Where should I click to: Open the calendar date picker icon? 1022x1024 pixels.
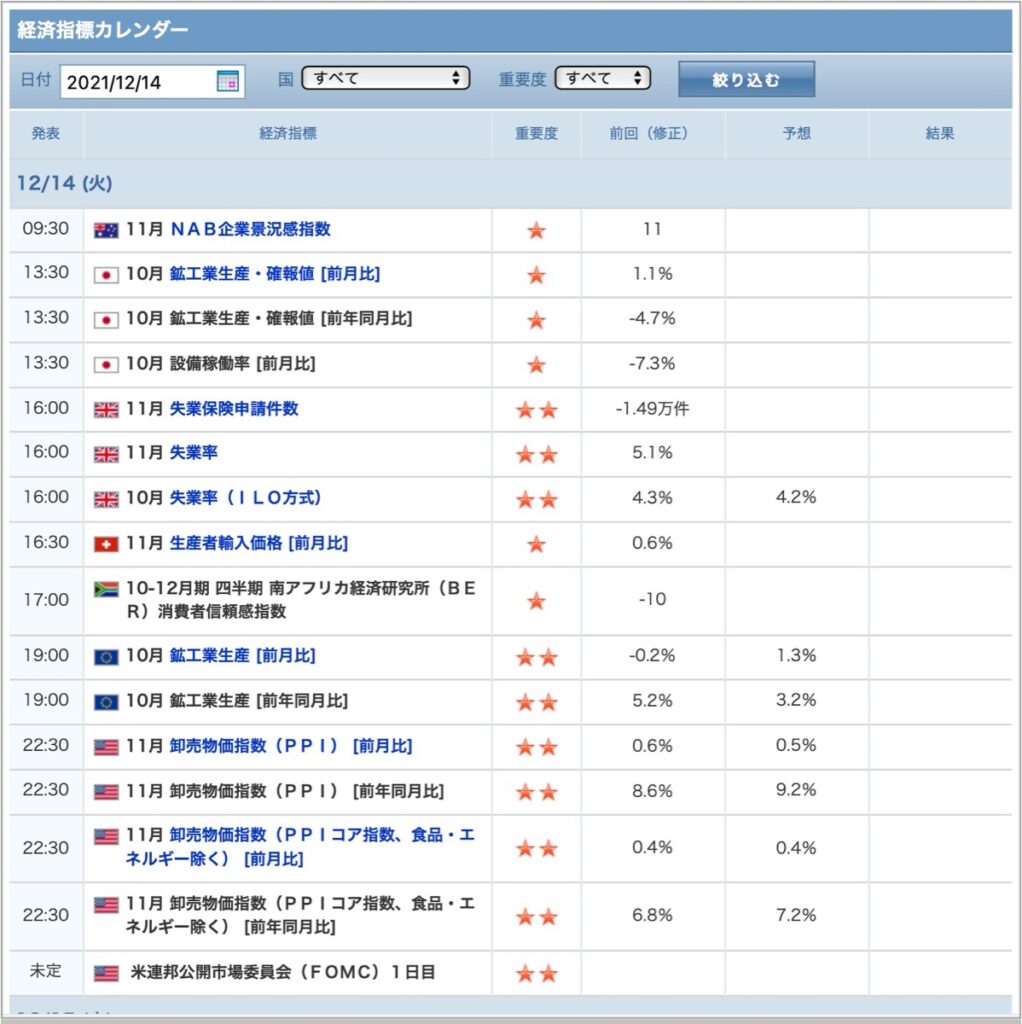tap(227, 82)
